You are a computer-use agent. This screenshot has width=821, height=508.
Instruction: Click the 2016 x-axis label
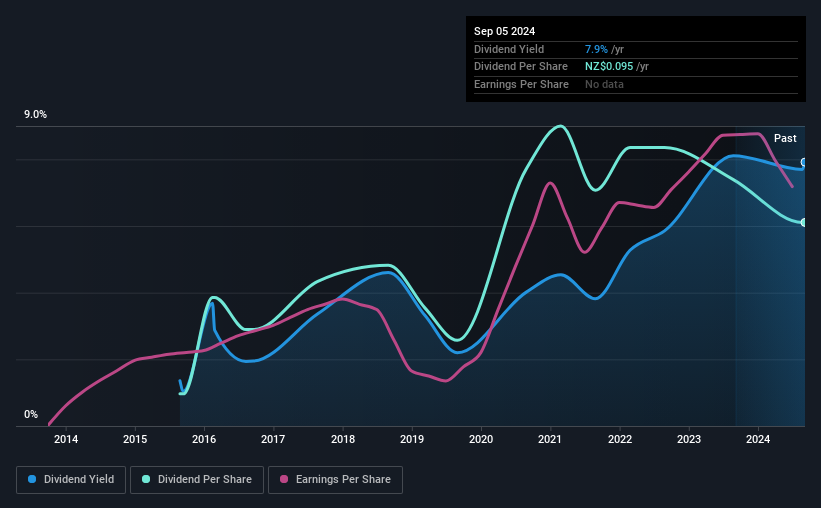pos(204,439)
